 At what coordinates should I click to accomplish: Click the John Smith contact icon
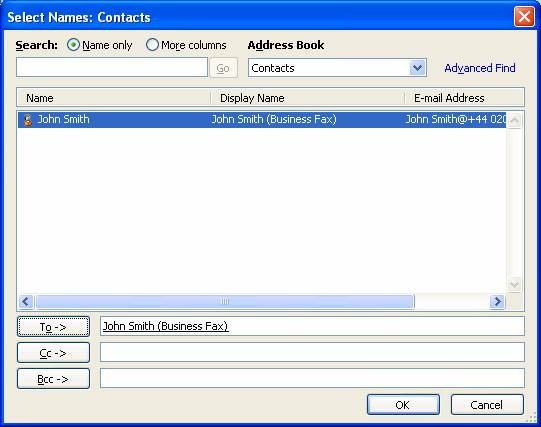point(28,120)
